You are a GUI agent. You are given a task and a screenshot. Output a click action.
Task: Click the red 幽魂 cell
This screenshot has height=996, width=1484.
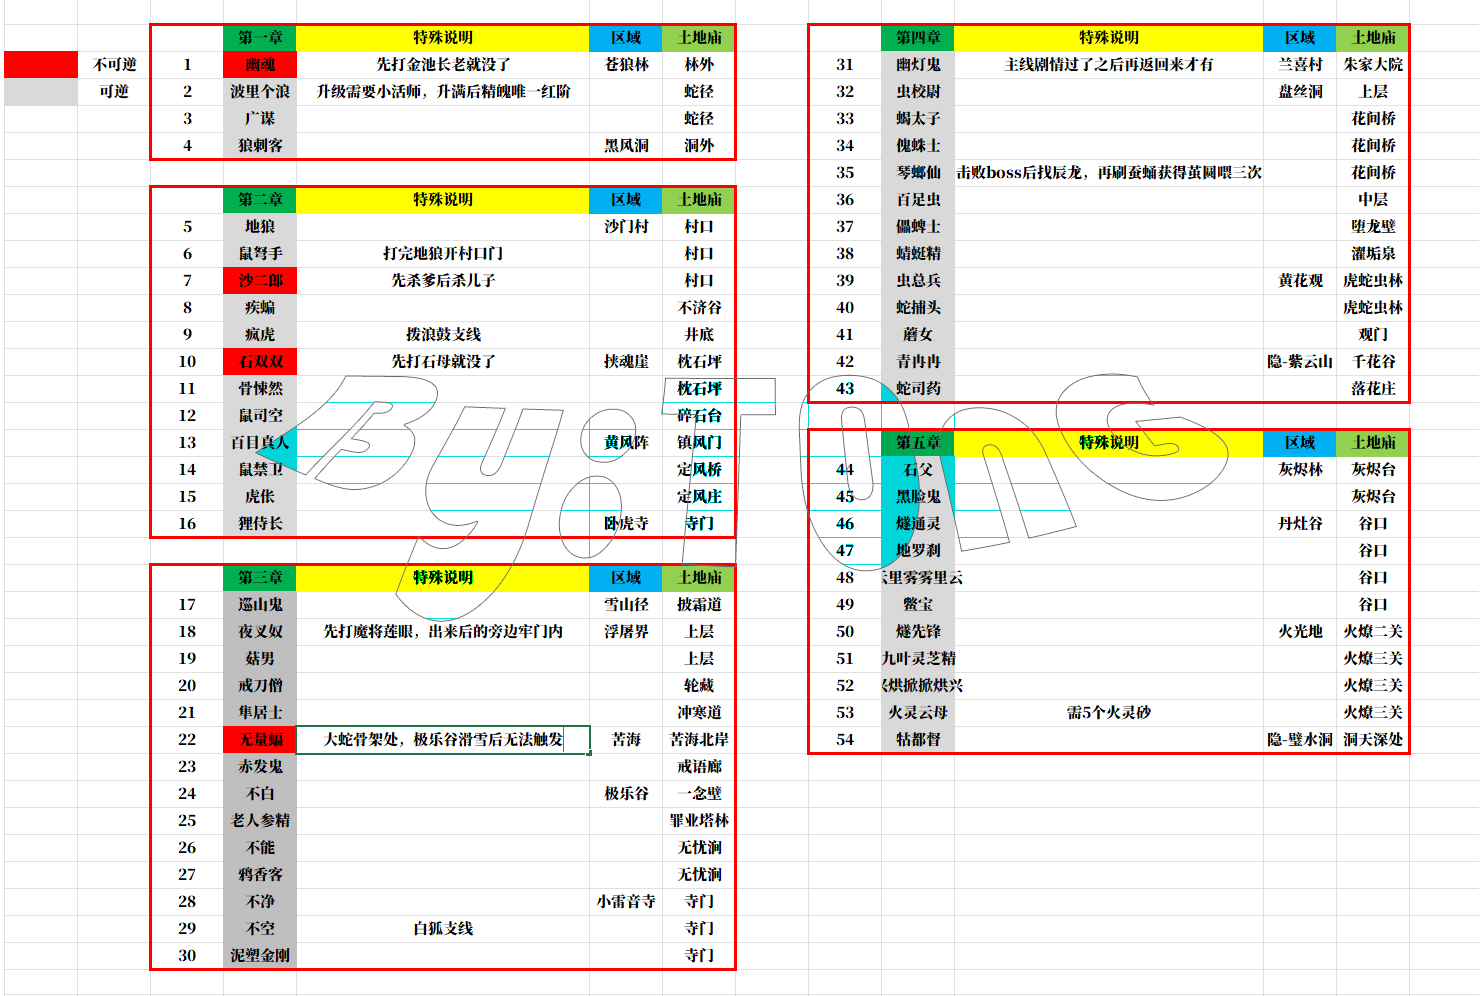coord(260,64)
